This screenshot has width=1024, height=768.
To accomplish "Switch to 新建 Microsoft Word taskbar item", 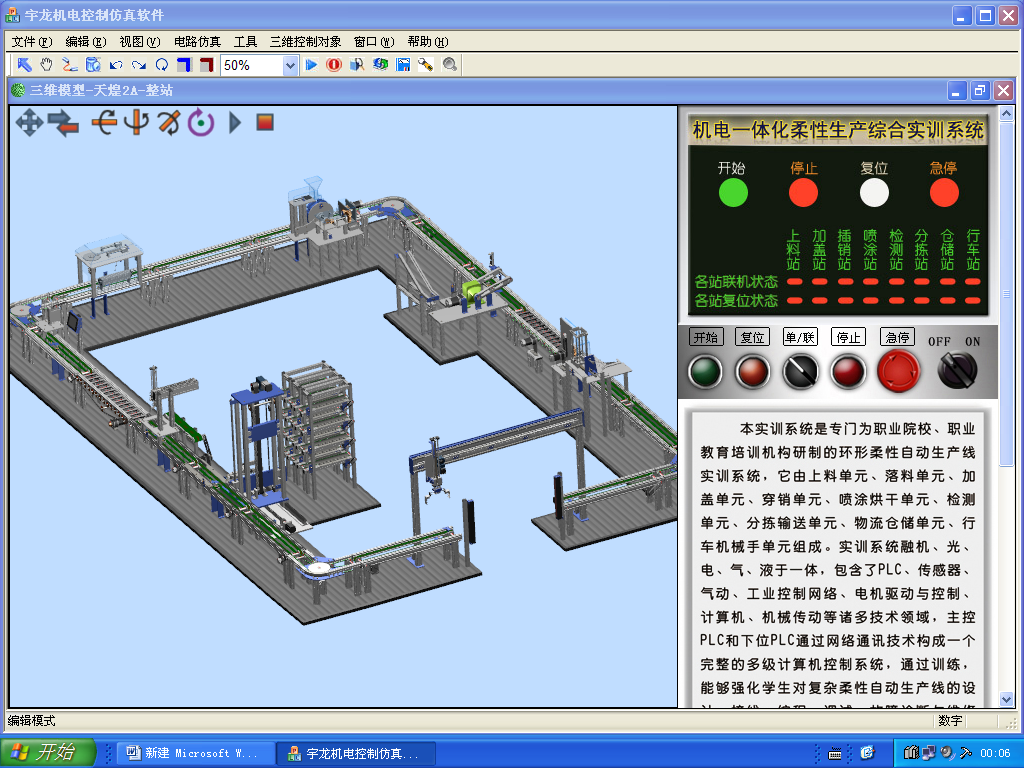I will (194, 753).
